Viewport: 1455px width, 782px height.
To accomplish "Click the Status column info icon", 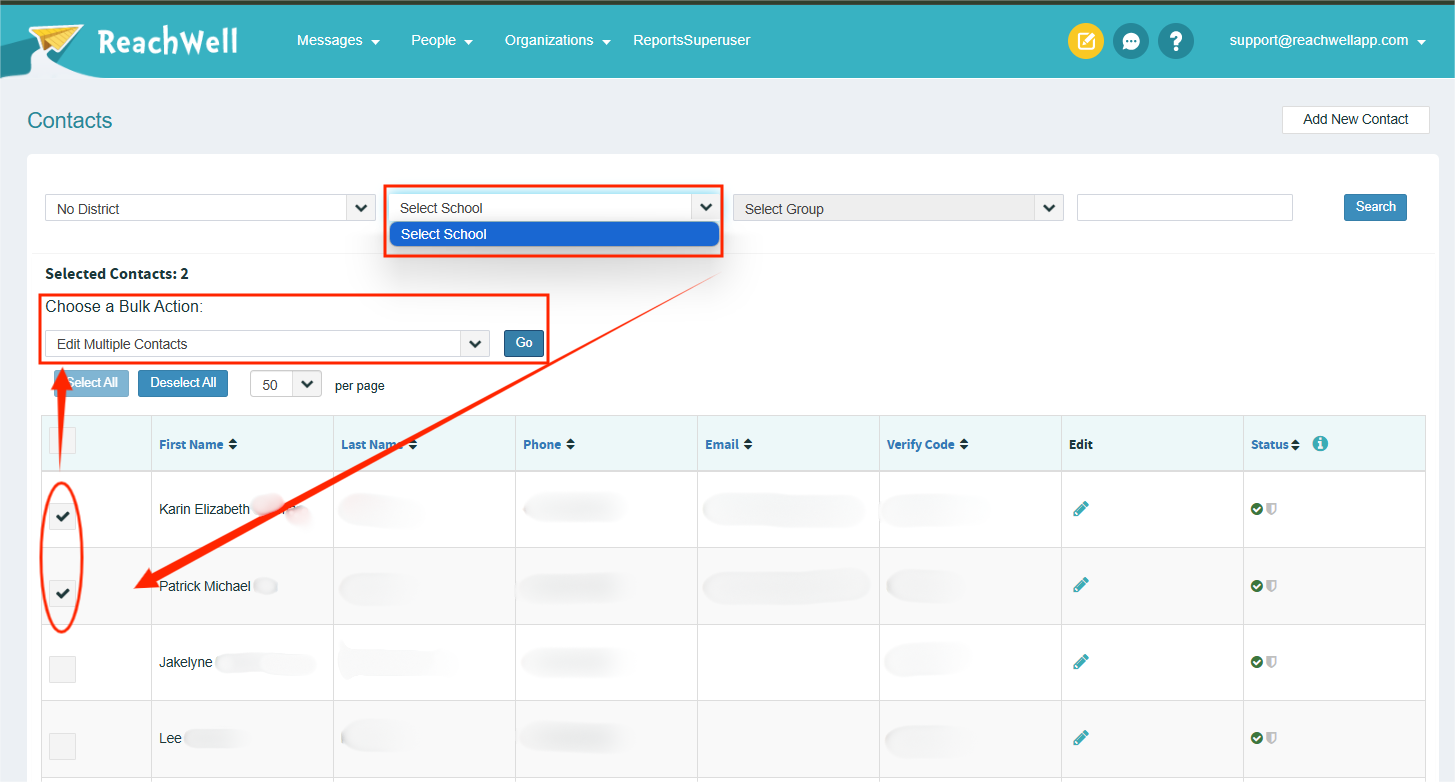I will coord(1320,444).
